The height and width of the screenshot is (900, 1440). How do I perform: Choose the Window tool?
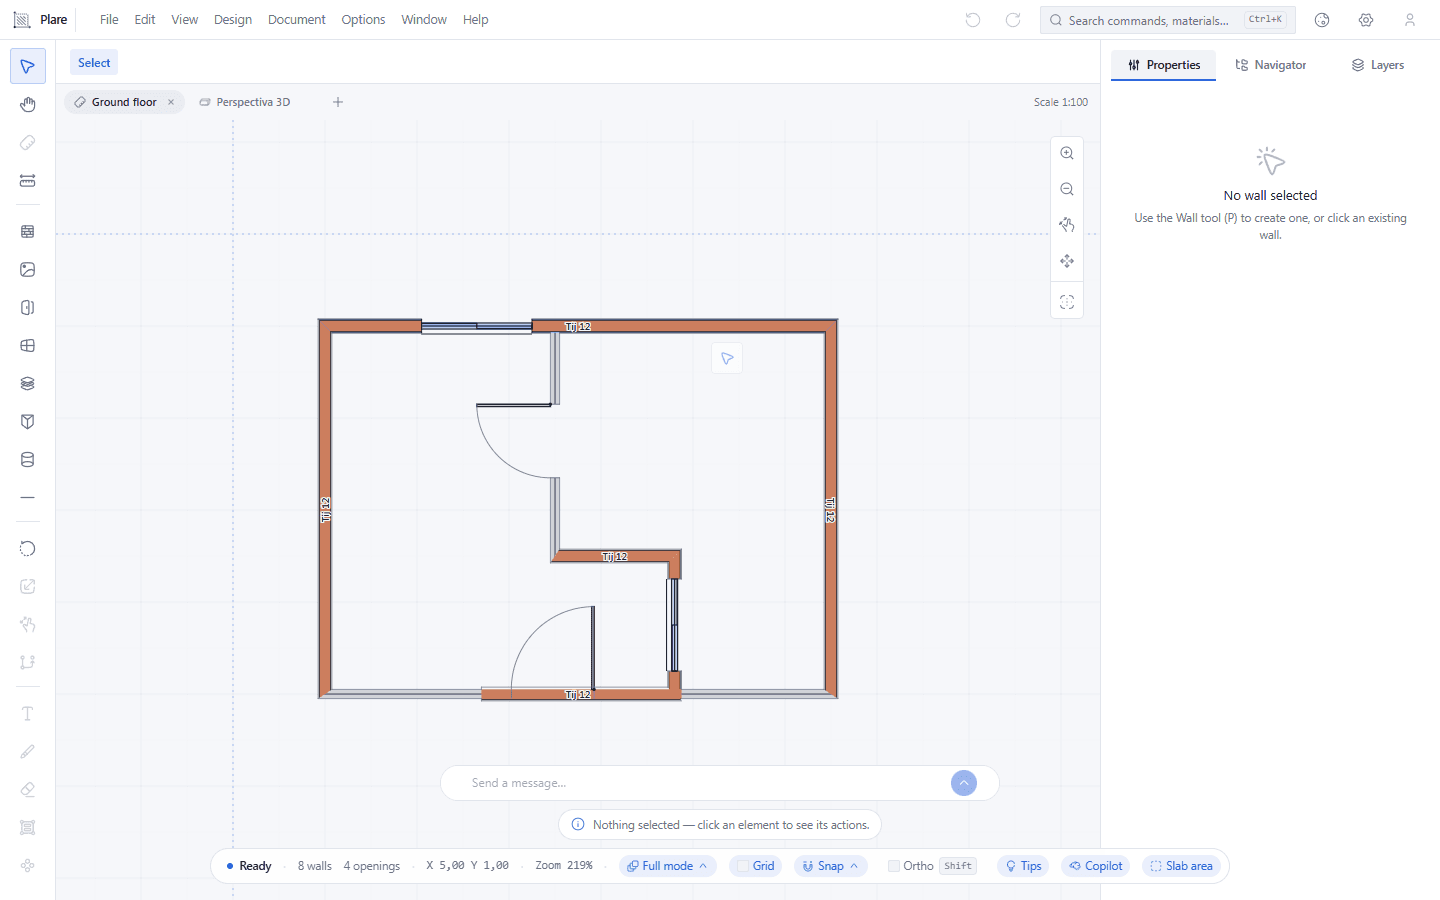28,345
